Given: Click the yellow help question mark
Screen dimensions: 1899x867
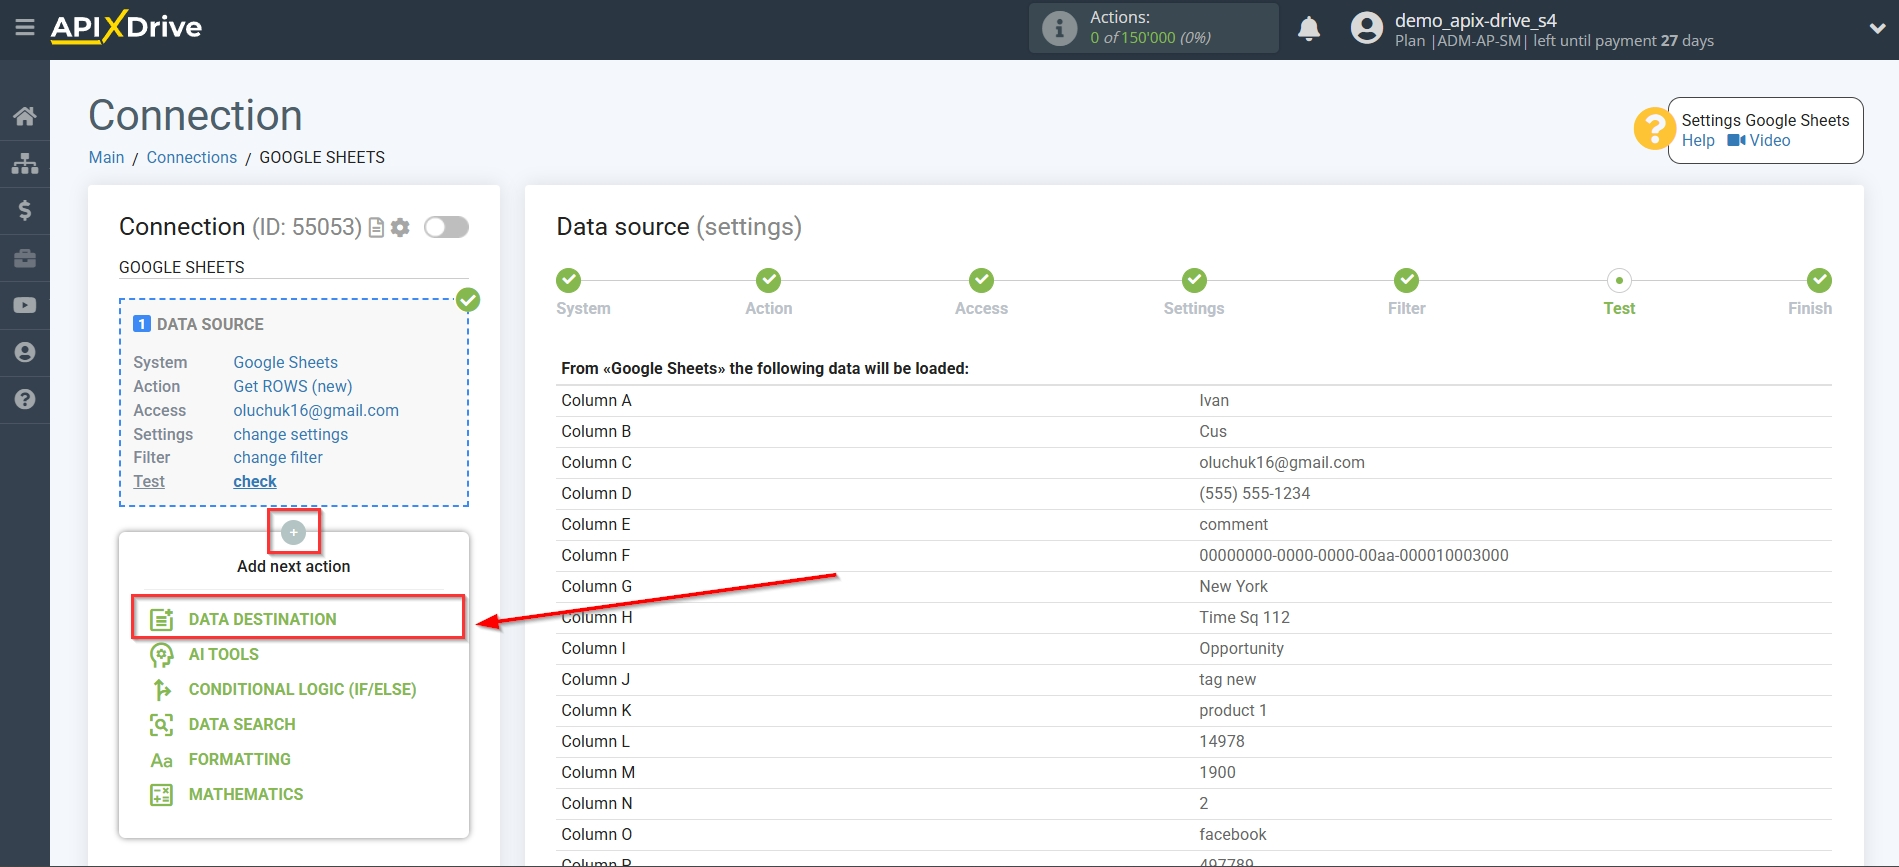Looking at the screenshot, I should click(1654, 129).
